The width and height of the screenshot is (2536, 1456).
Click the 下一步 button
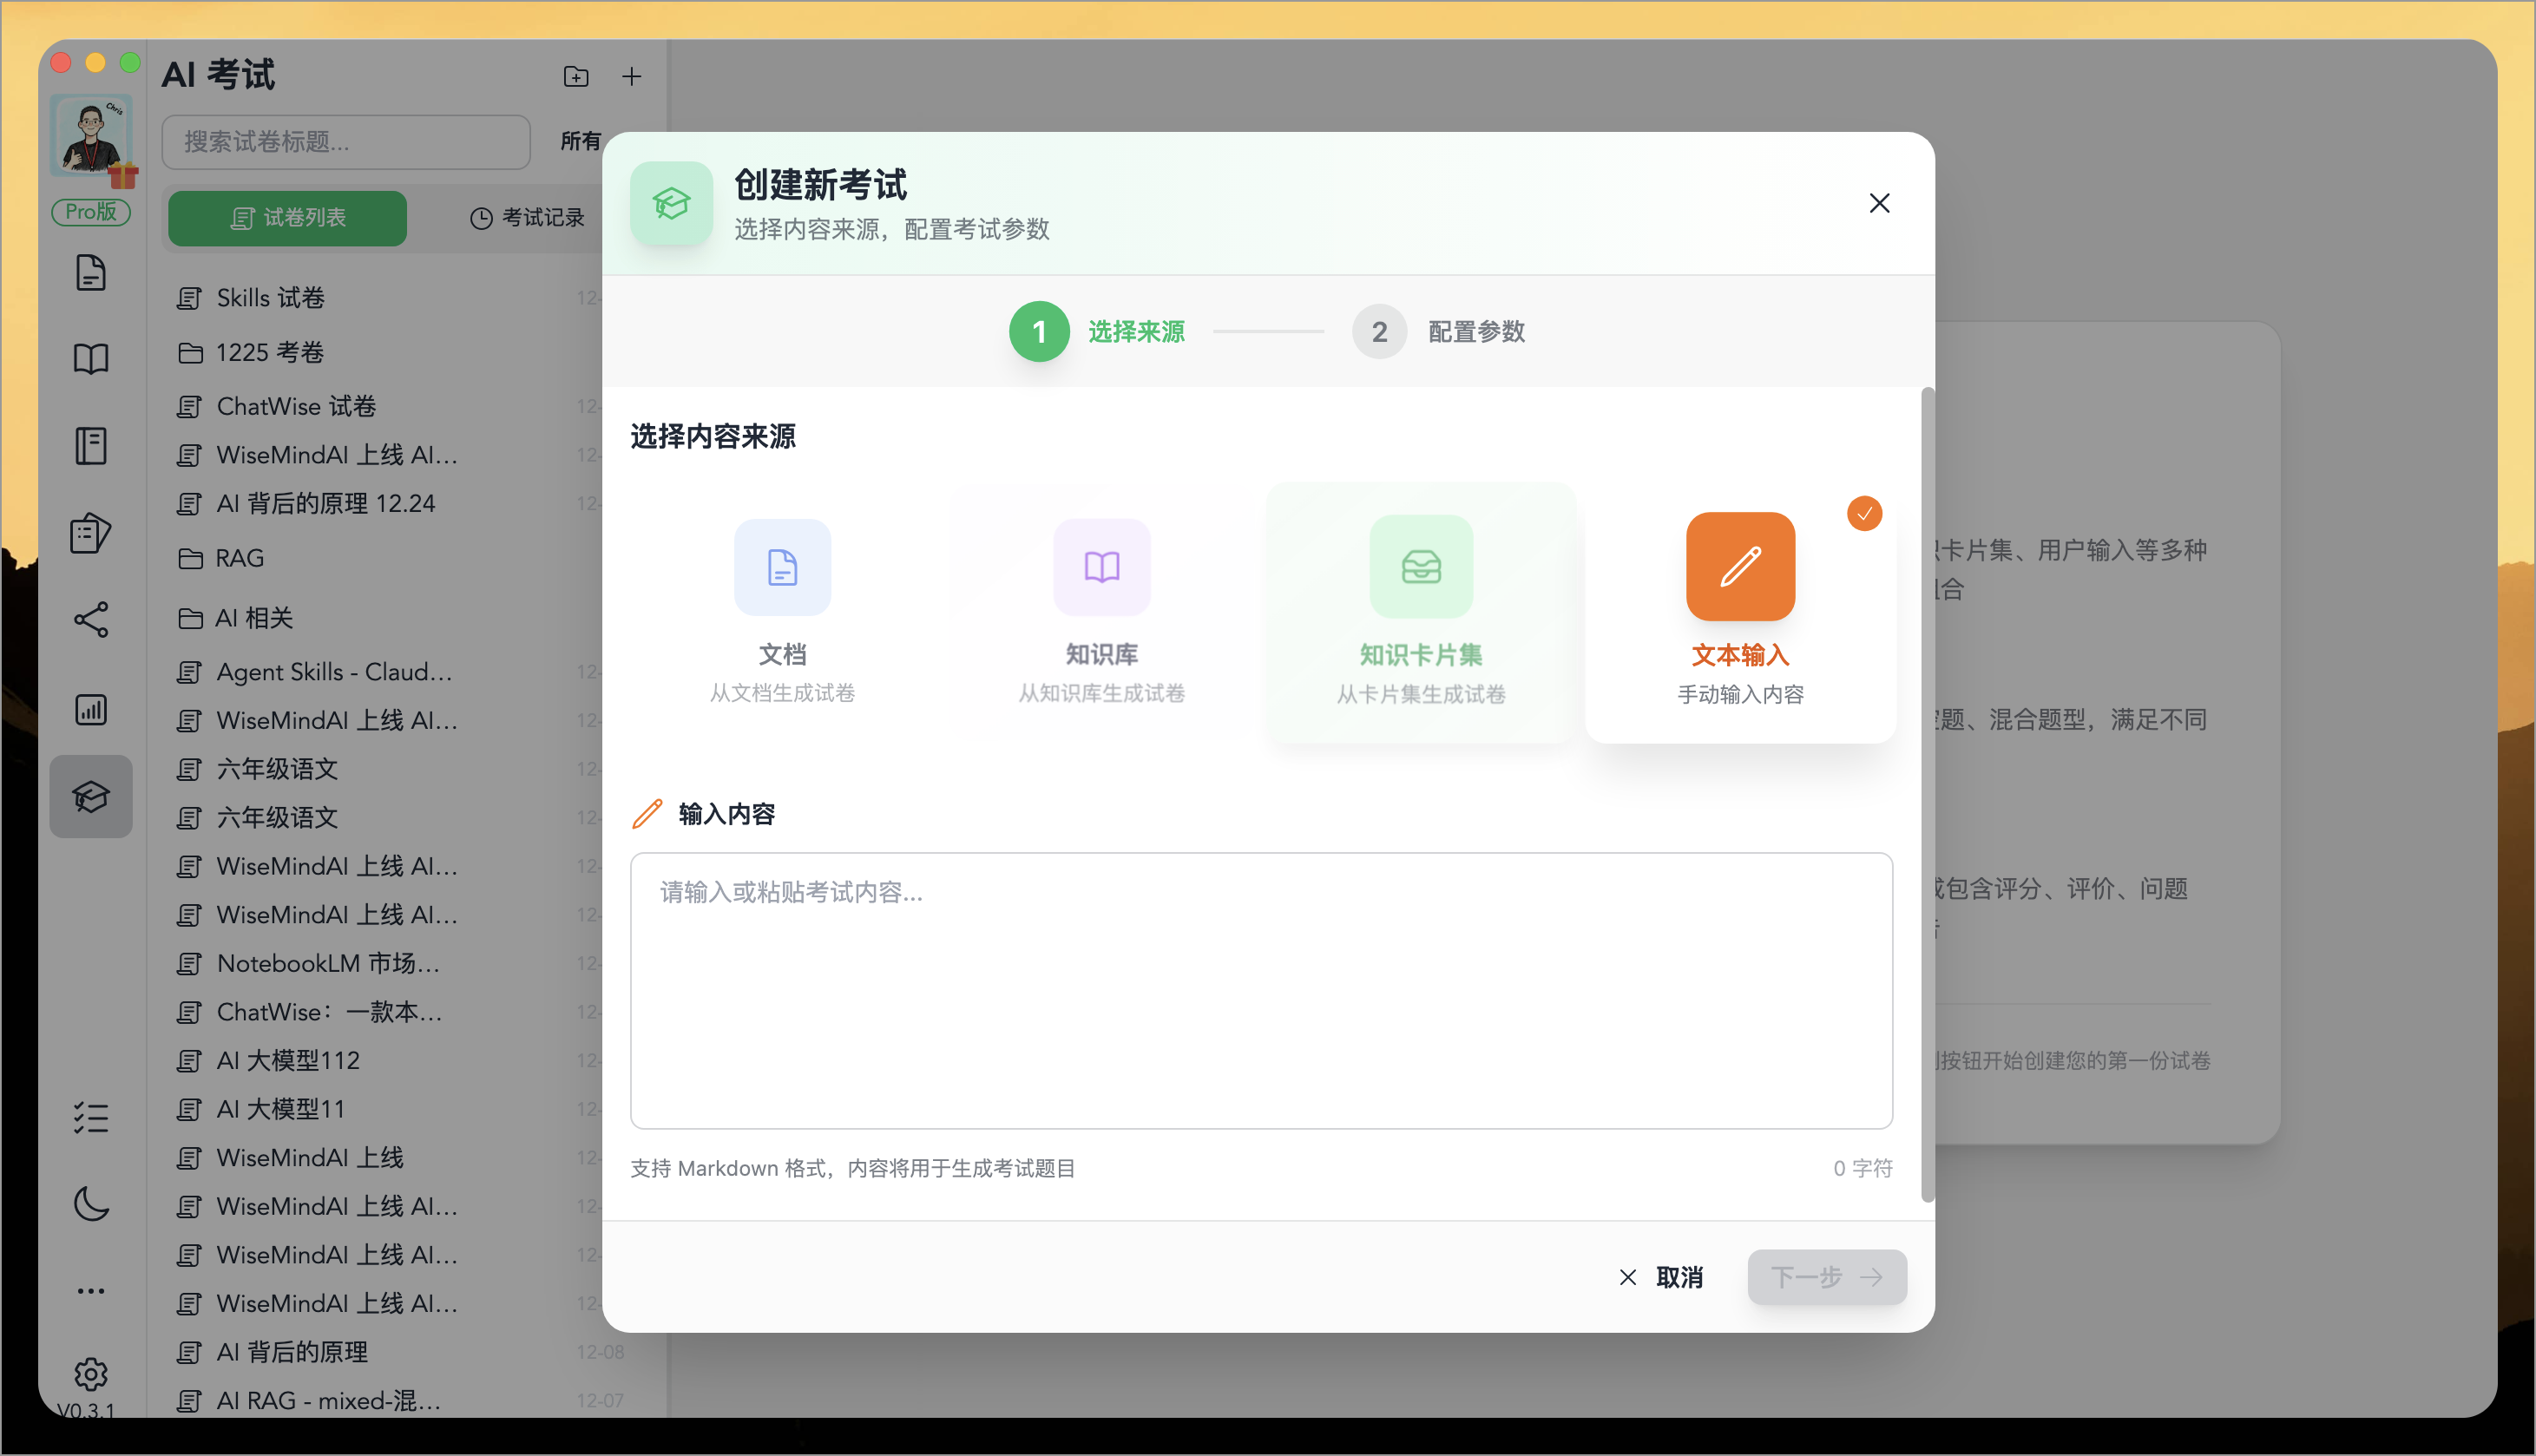tap(1826, 1277)
